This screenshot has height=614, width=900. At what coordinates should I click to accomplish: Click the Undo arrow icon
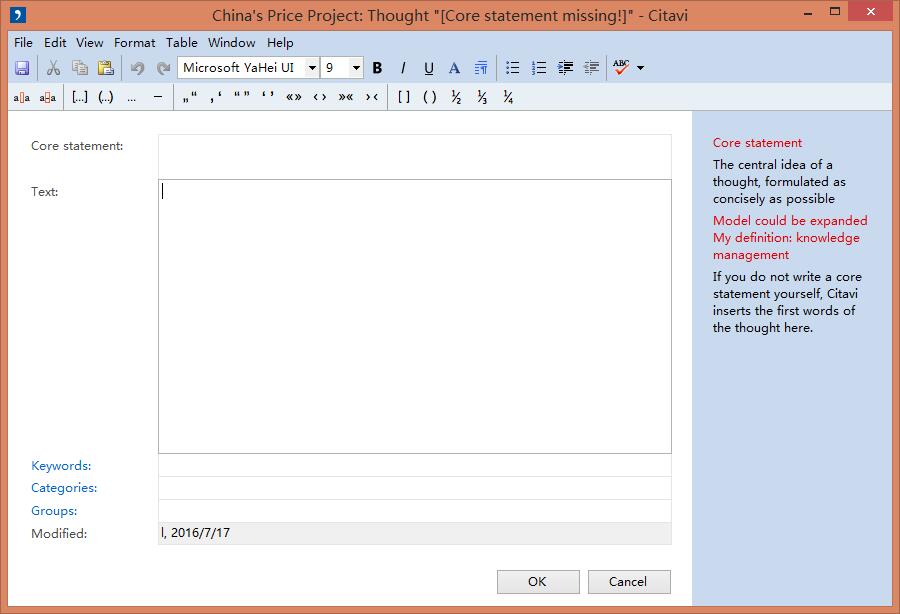coord(137,68)
